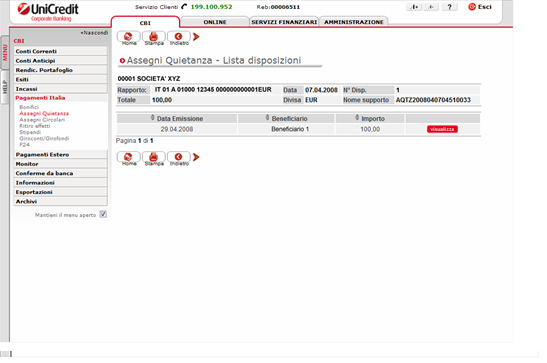Screen dimensions: 547x363
Task: Expand Conferme da banca section
Action: coord(61,173)
